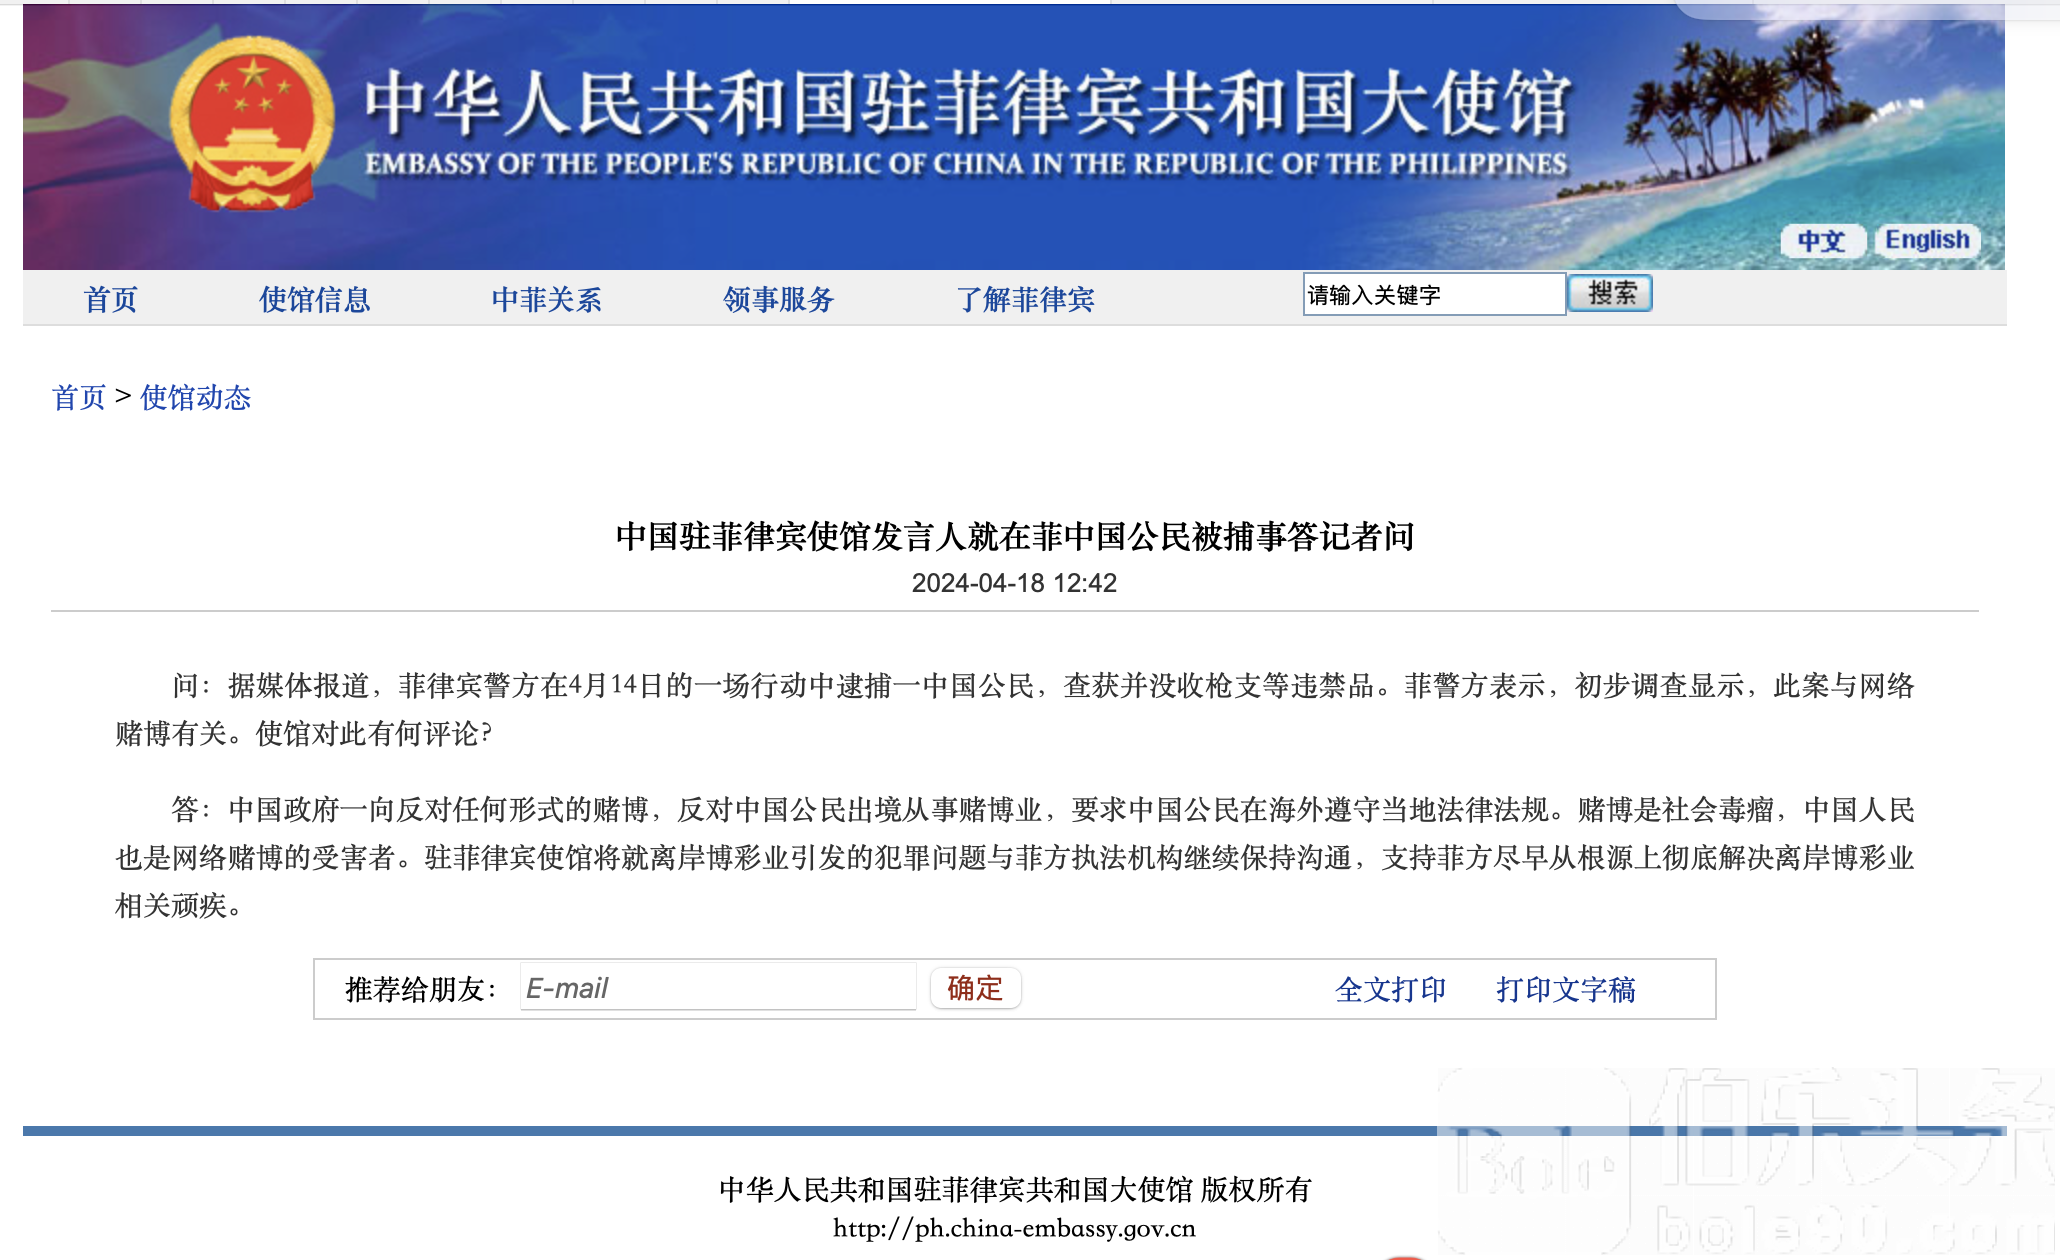The image size is (2060, 1260).
Task: Click the 首页 breadcrumb link
Action: click(x=78, y=398)
